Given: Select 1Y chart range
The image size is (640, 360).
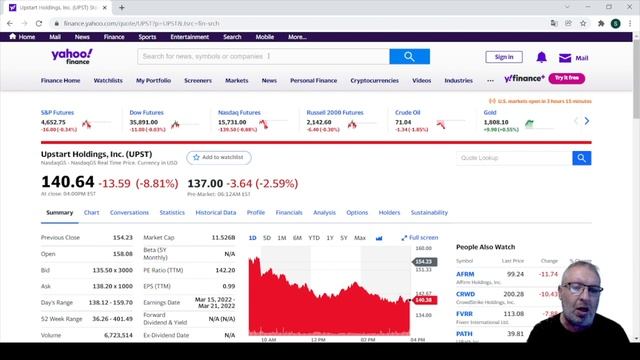Looking at the screenshot, I should tap(330, 238).
